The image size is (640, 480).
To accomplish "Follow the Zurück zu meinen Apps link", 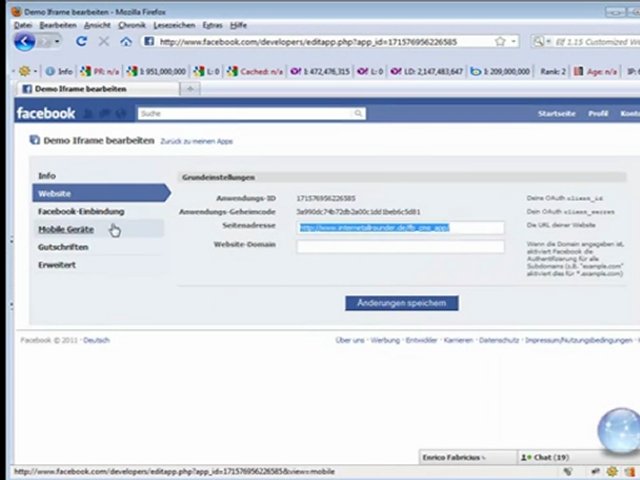I will coord(196,142).
